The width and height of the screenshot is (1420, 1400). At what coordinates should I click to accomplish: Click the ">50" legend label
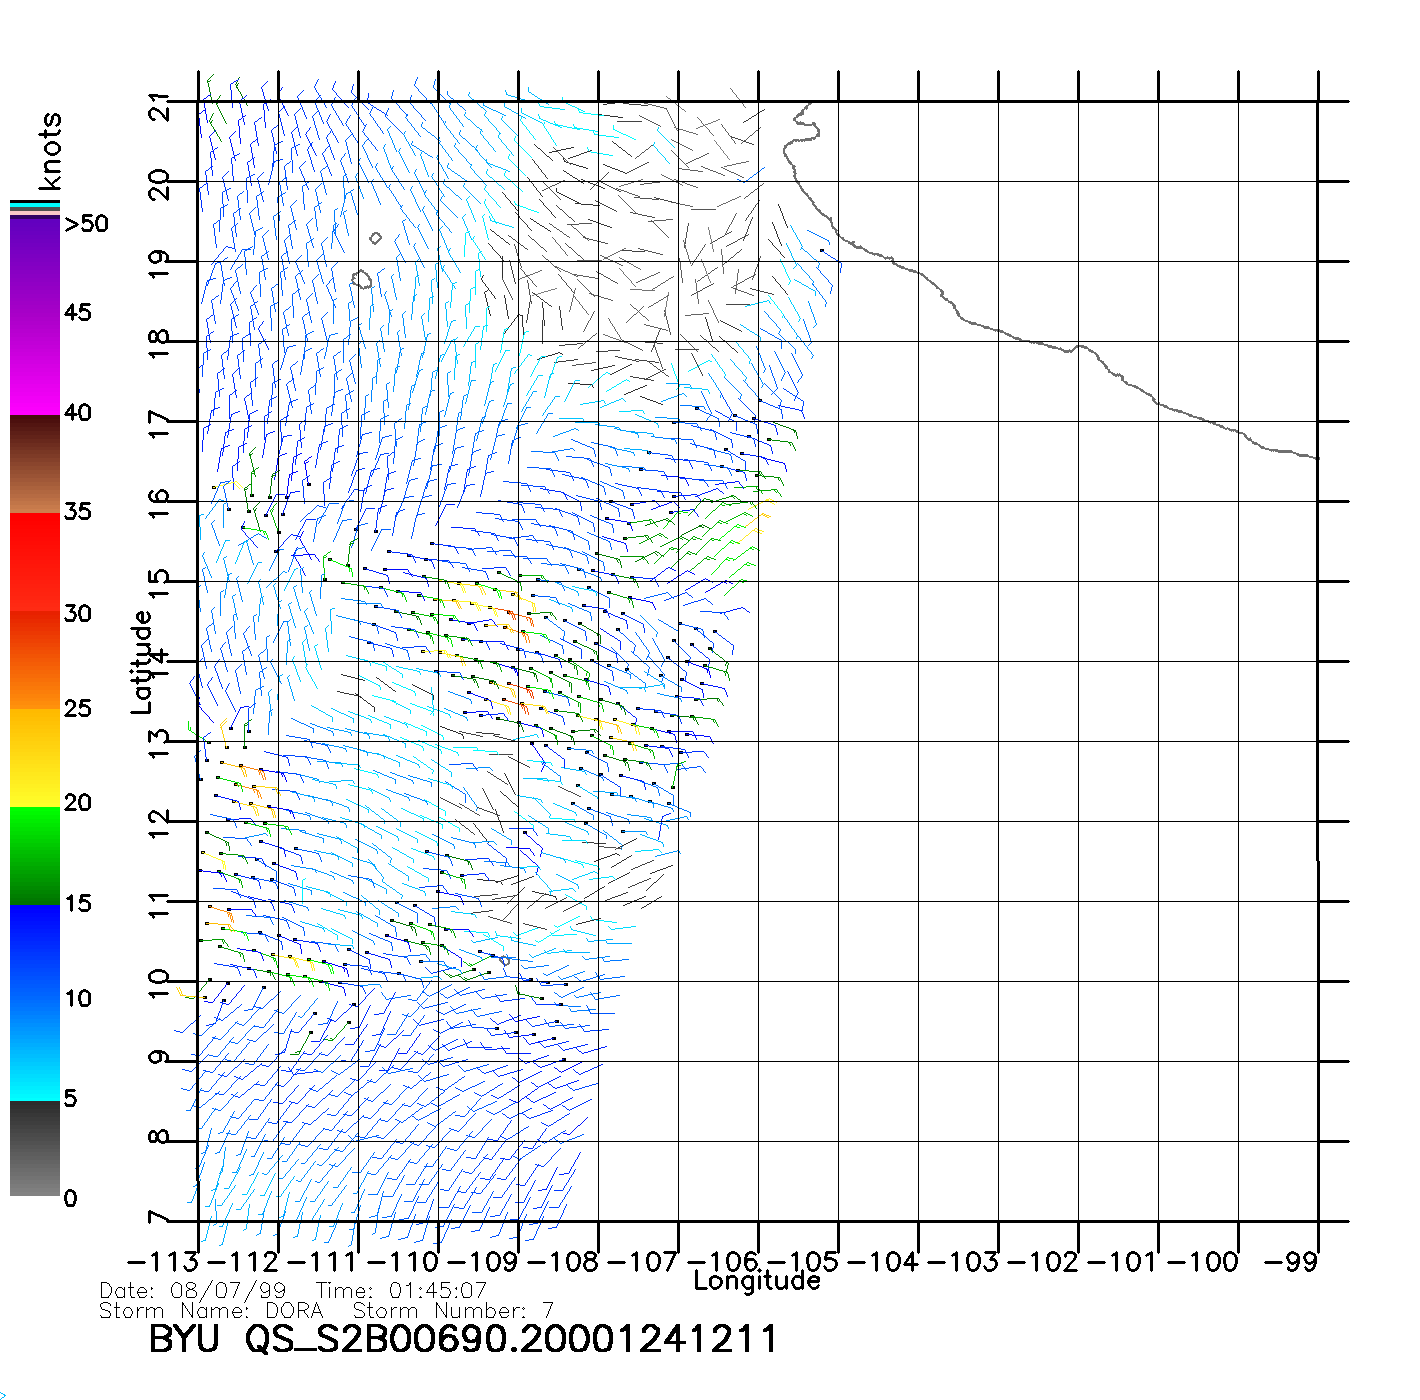86,224
